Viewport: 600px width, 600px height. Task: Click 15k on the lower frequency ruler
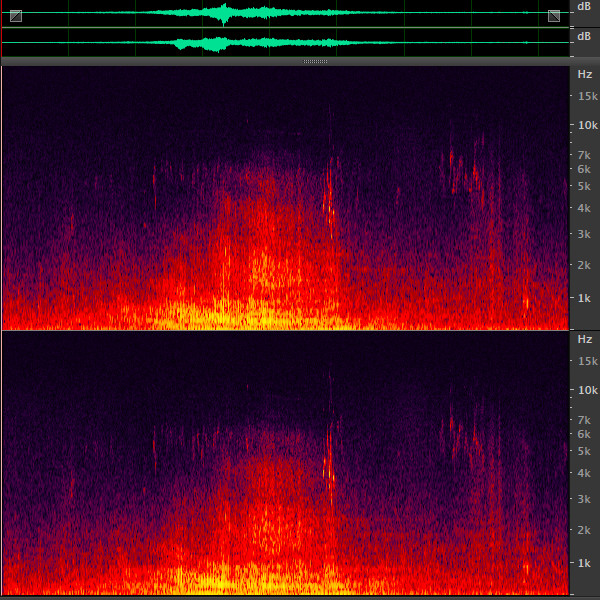[586, 361]
